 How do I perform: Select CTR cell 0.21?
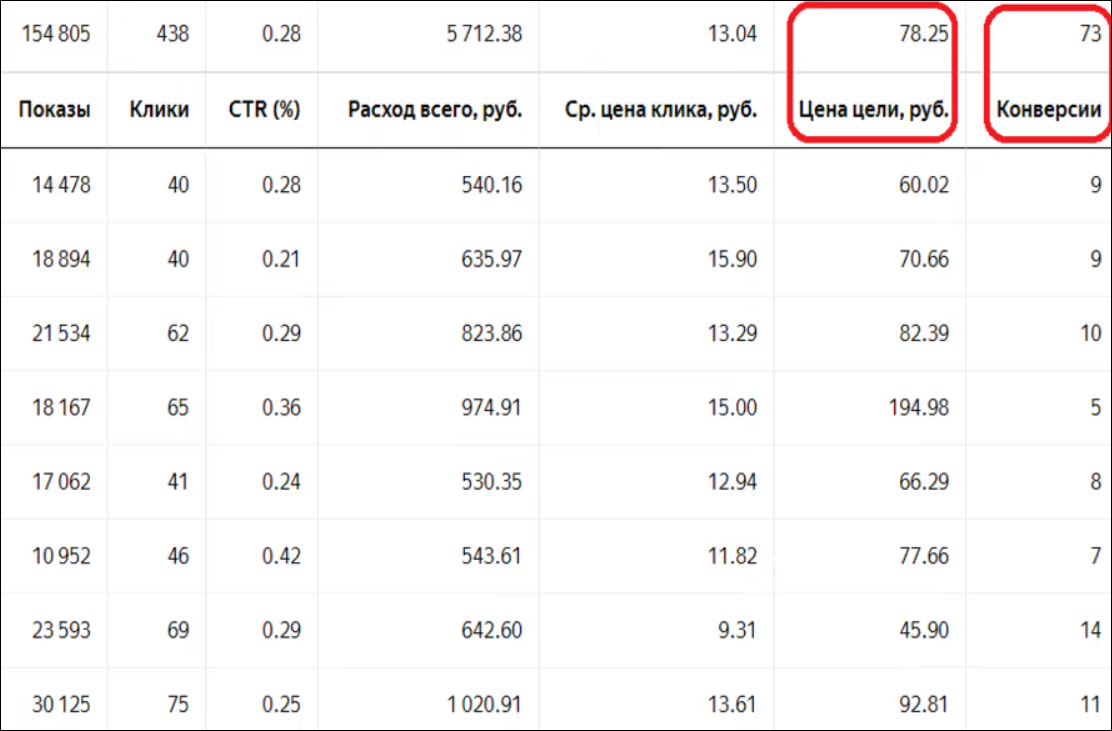click(x=281, y=260)
